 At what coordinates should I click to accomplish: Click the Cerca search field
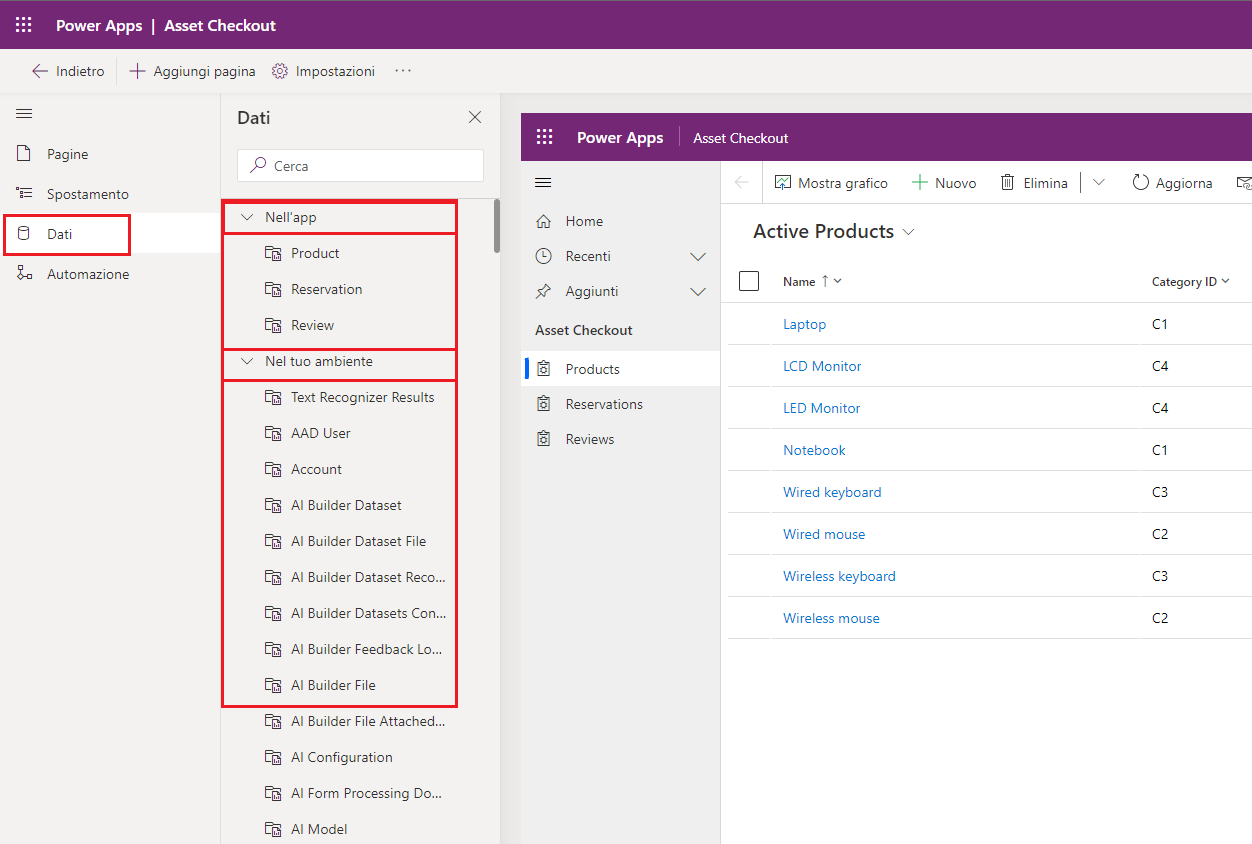tap(360, 166)
